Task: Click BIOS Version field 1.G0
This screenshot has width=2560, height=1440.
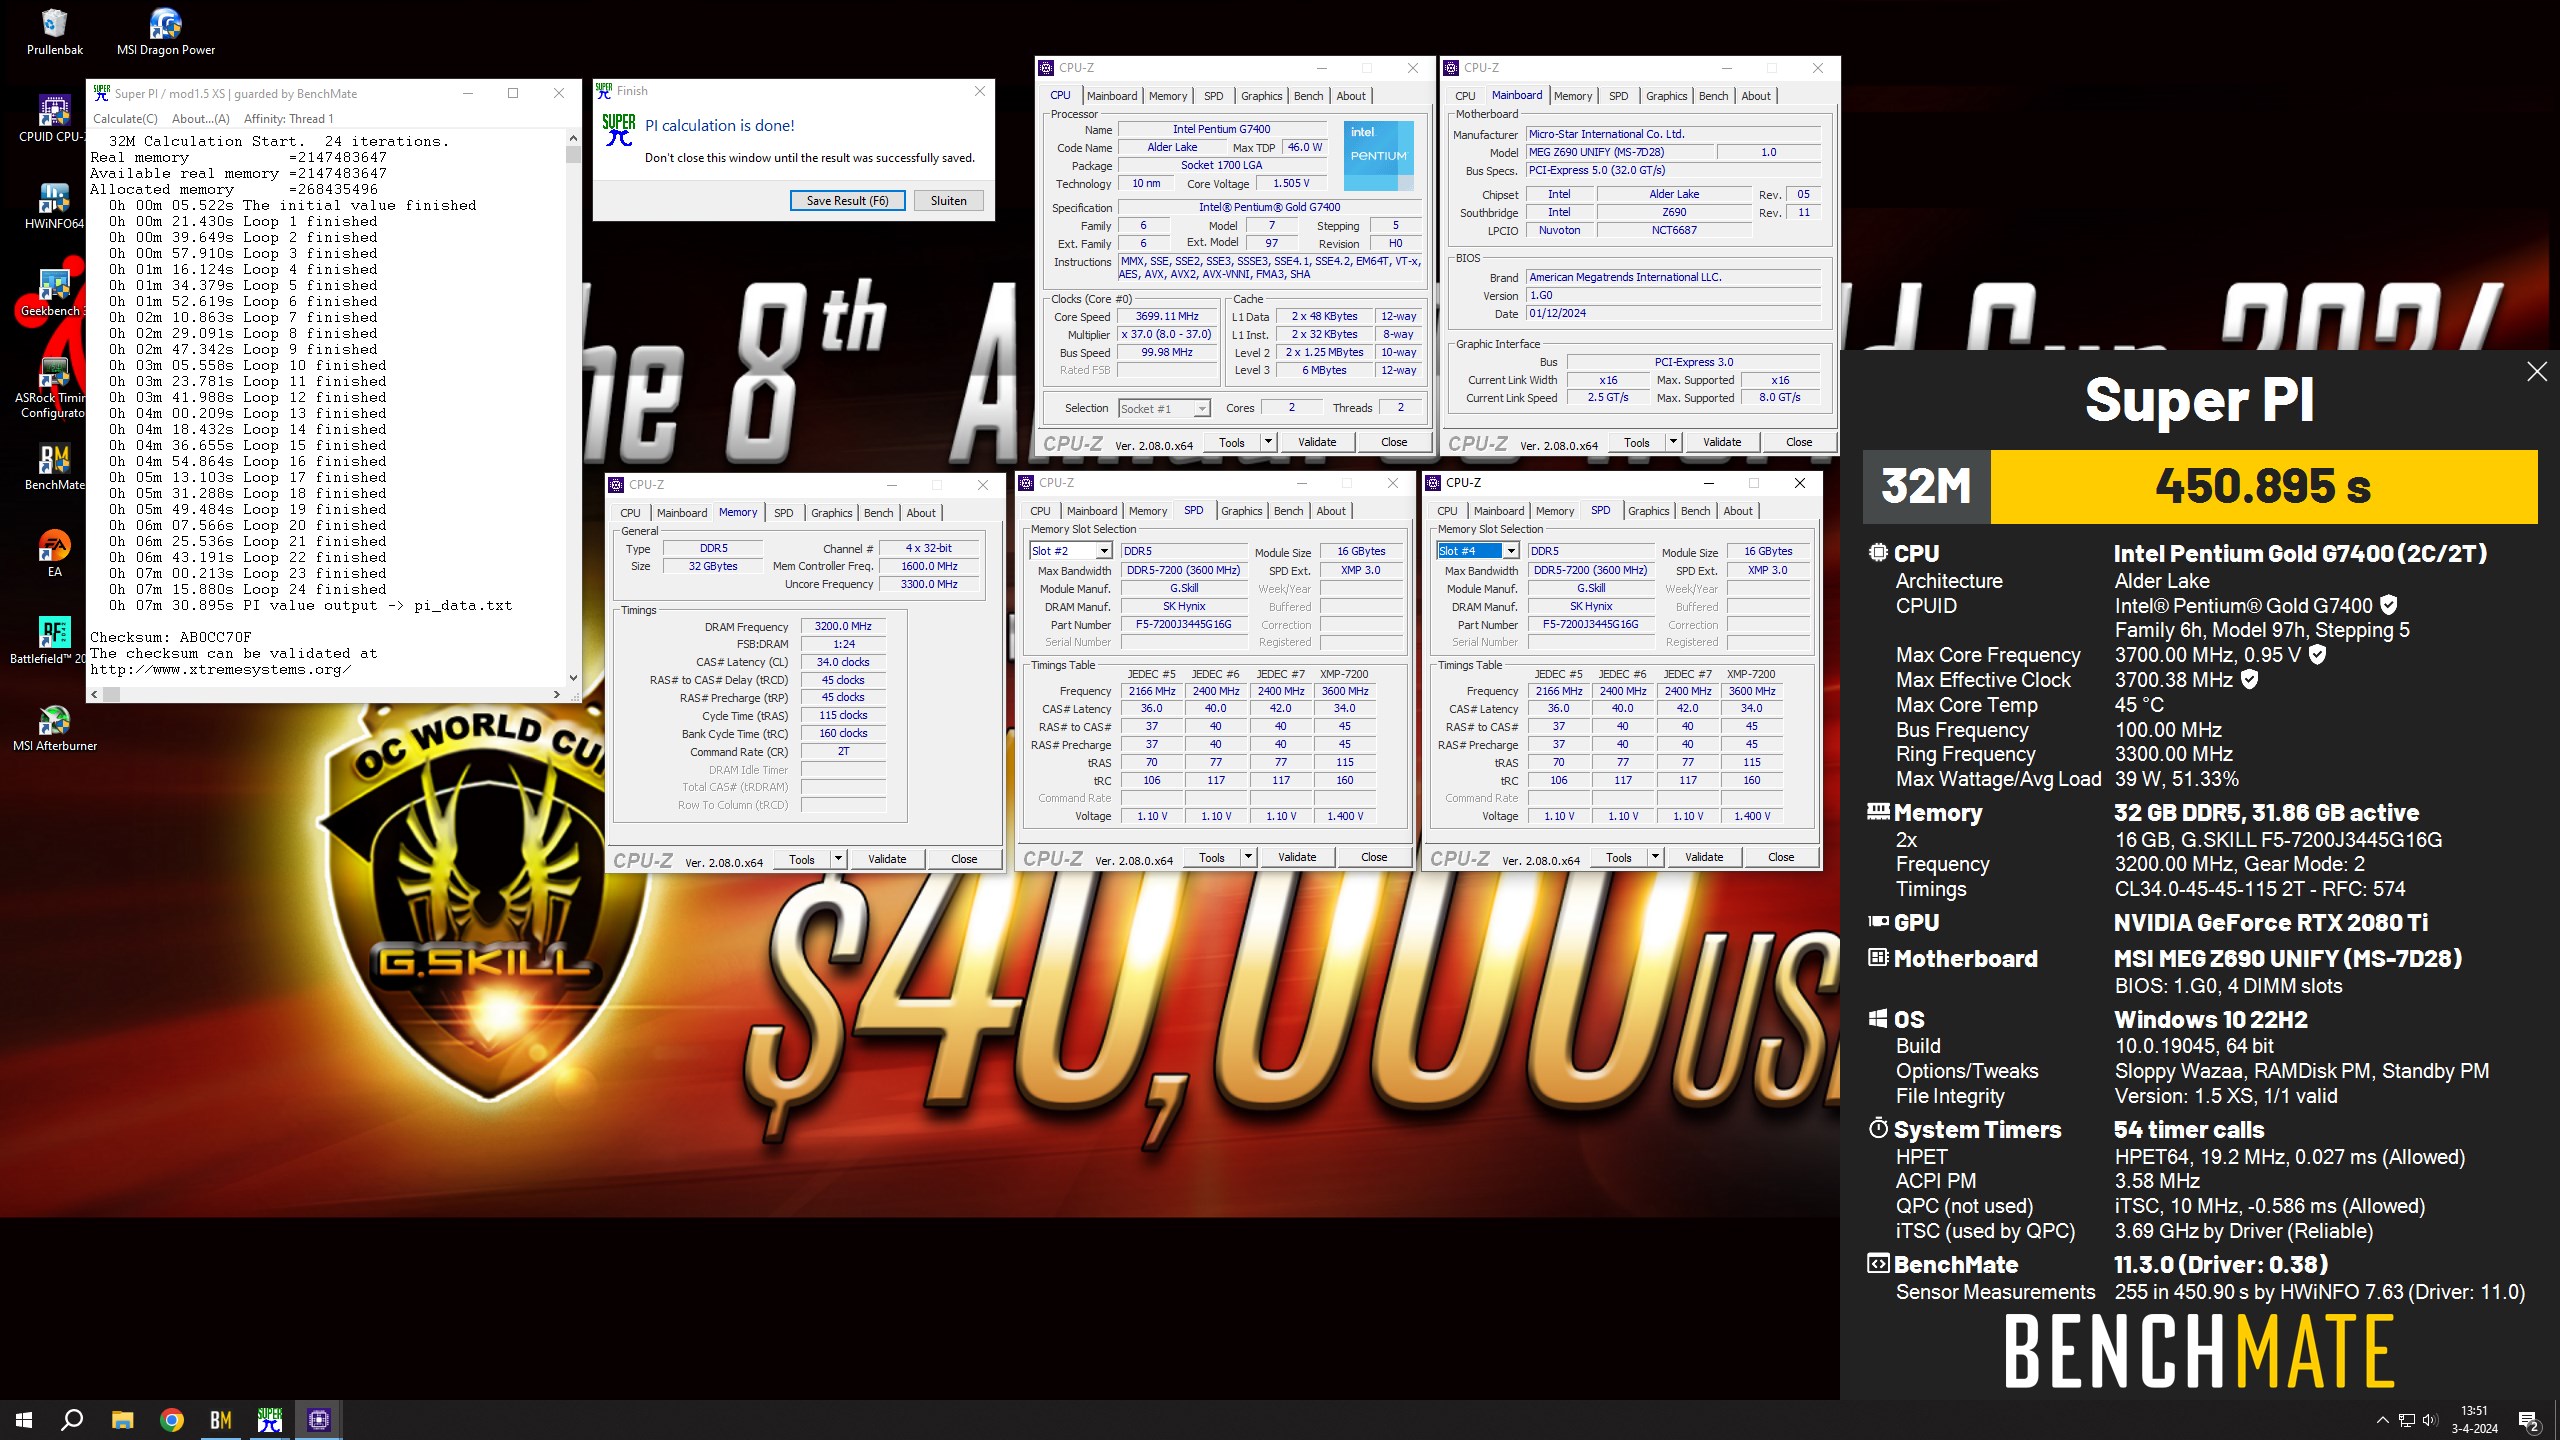Action: pyautogui.click(x=1673, y=295)
